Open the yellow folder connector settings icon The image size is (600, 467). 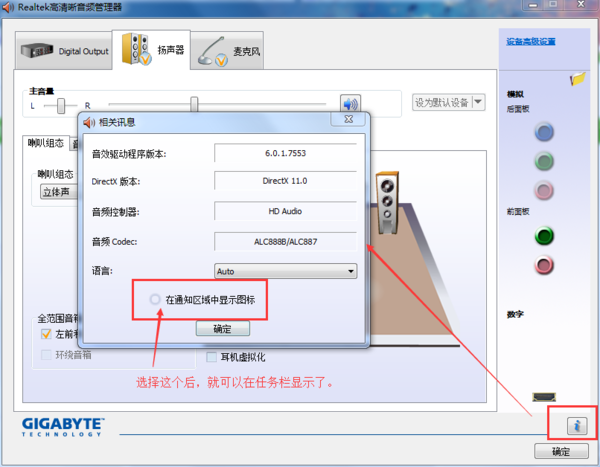578,78
